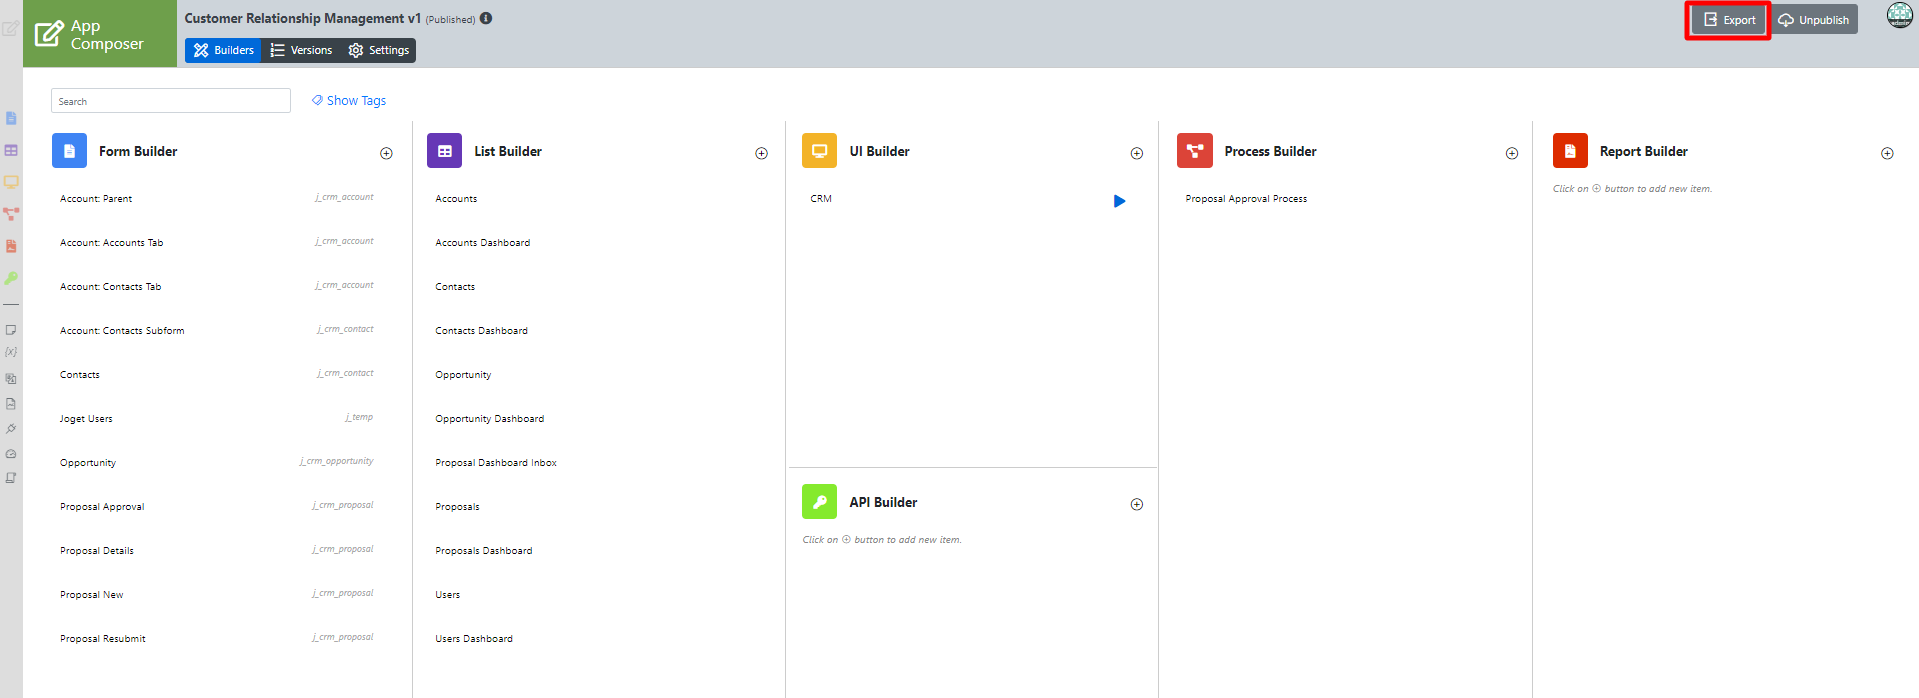
Task: Switch to the Settings tab
Action: (x=378, y=50)
